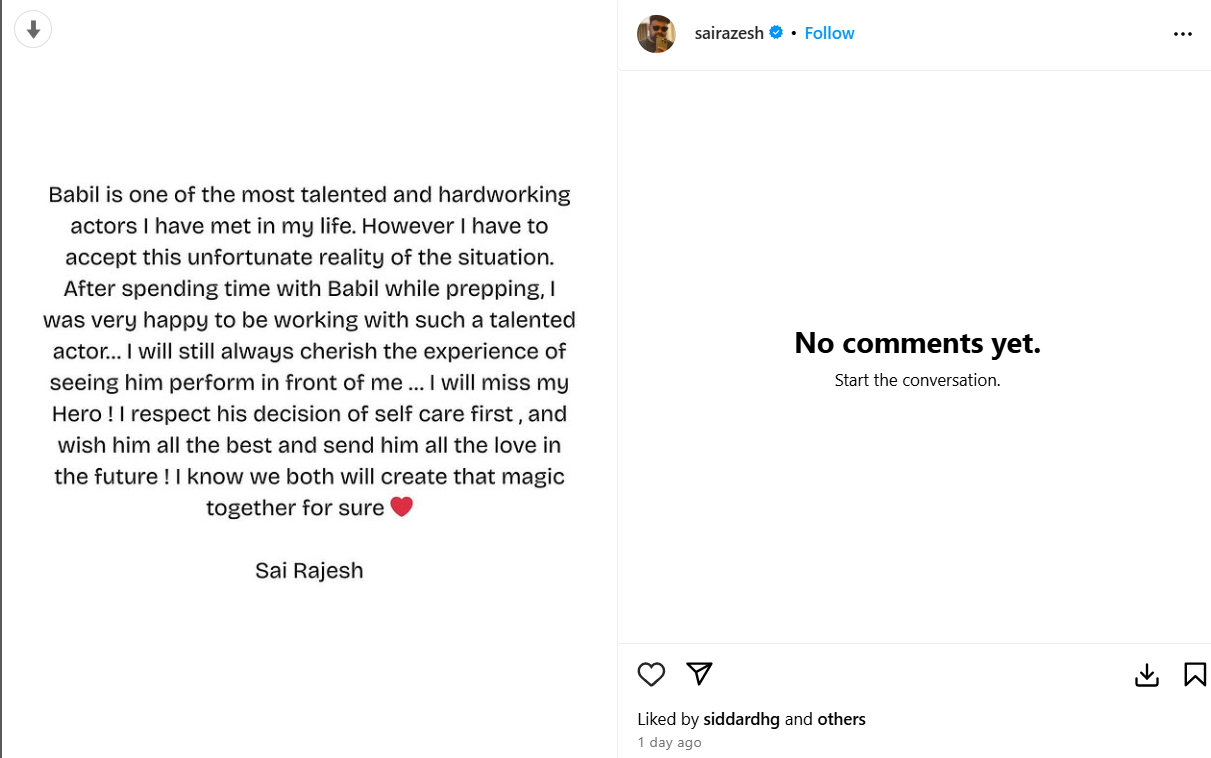Follow the sairazesh account
This screenshot has height=758, width=1211.
pyautogui.click(x=829, y=33)
